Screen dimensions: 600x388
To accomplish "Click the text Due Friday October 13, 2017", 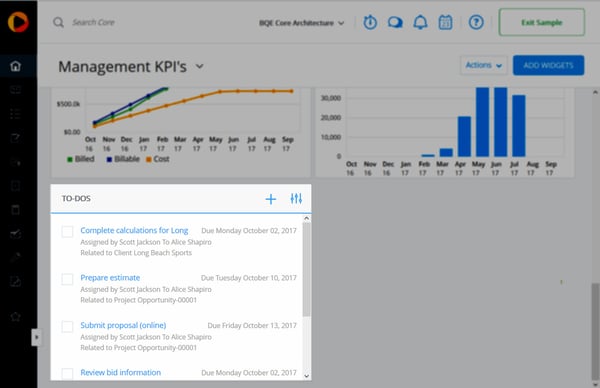I will [252, 325].
